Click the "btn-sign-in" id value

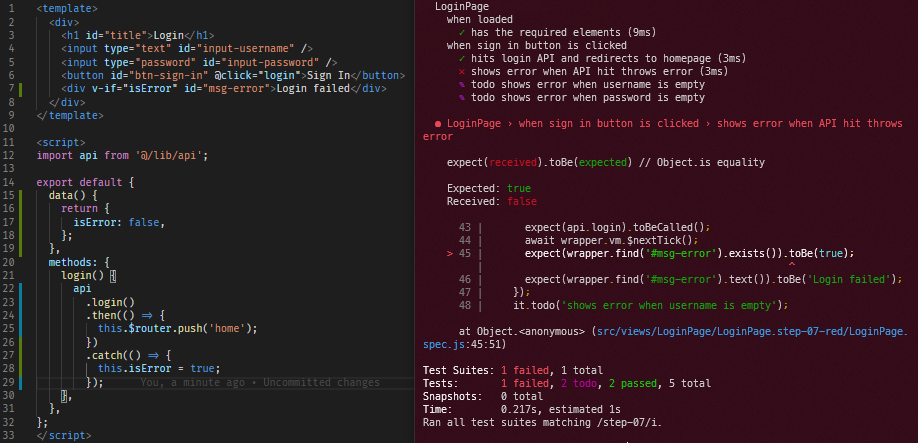pyautogui.click(x=174, y=75)
